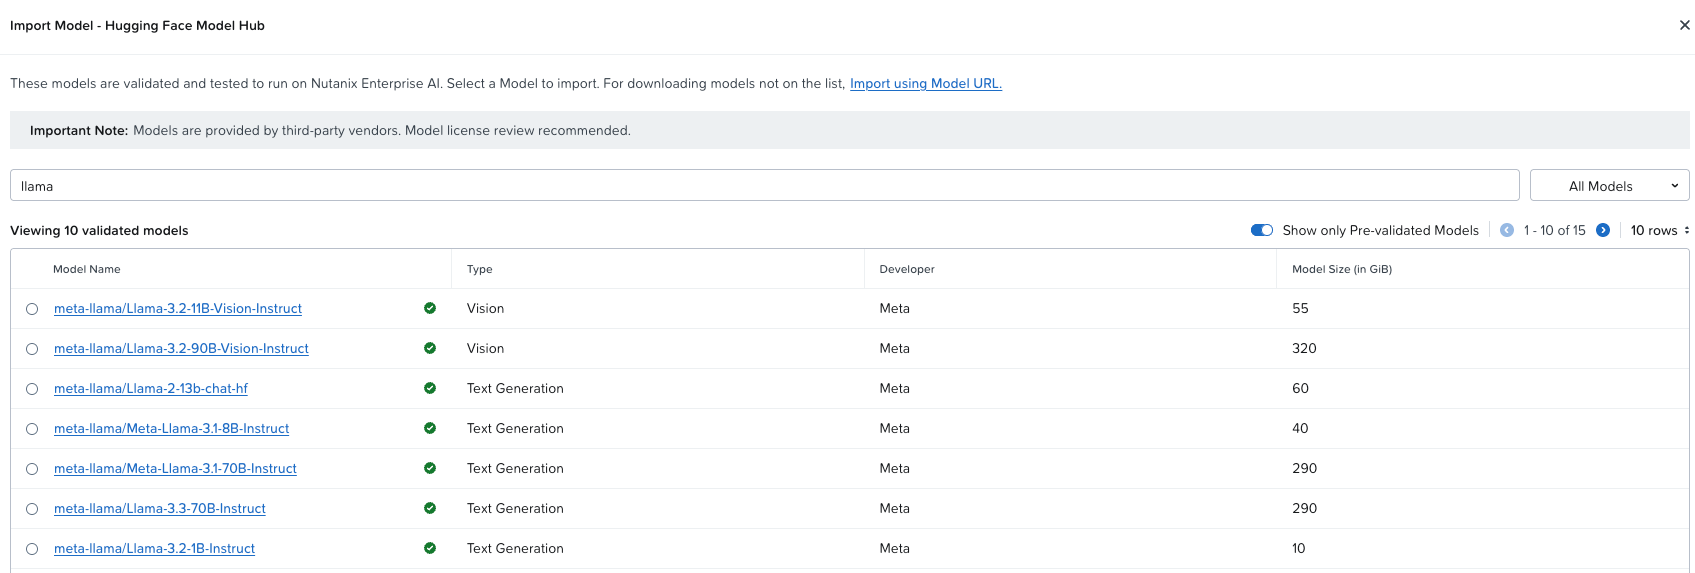The height and width of the screenshot is (573, 1695).
Task: Change the 10 rows per page selector
Action: point(1659,230)
